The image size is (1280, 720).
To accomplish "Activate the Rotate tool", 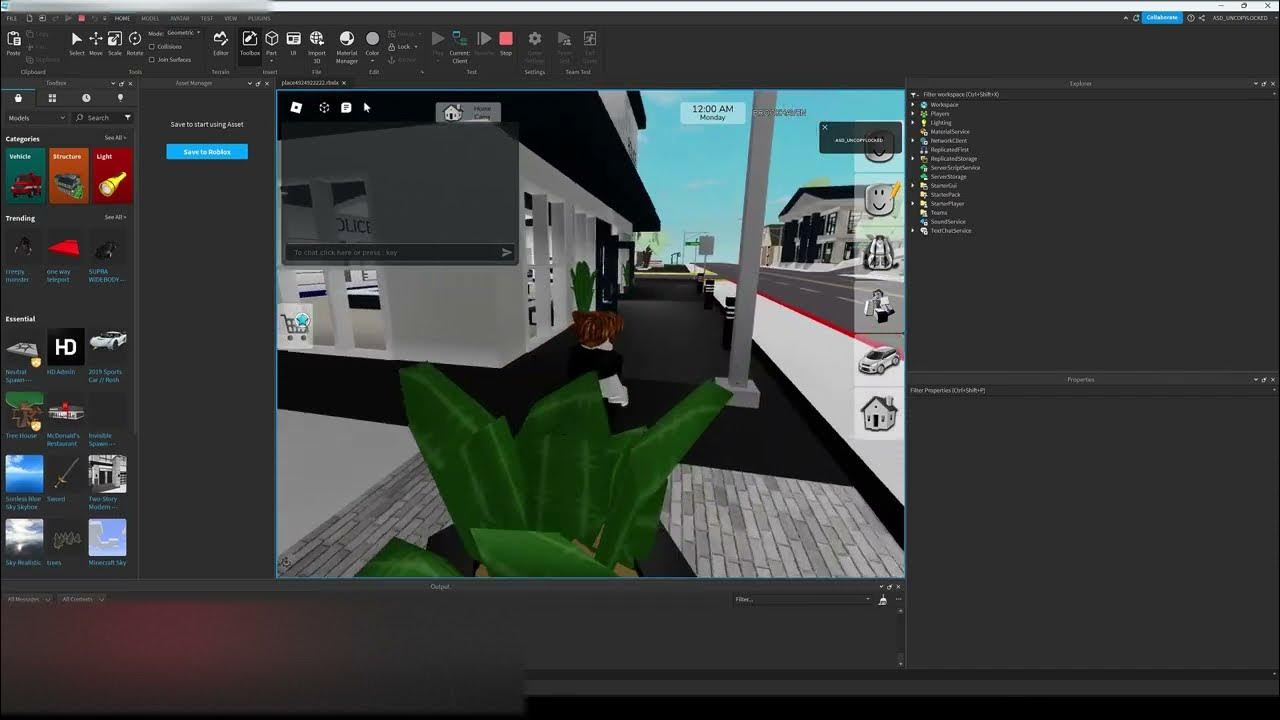I will pyautogui.click(x=135, y=42).
